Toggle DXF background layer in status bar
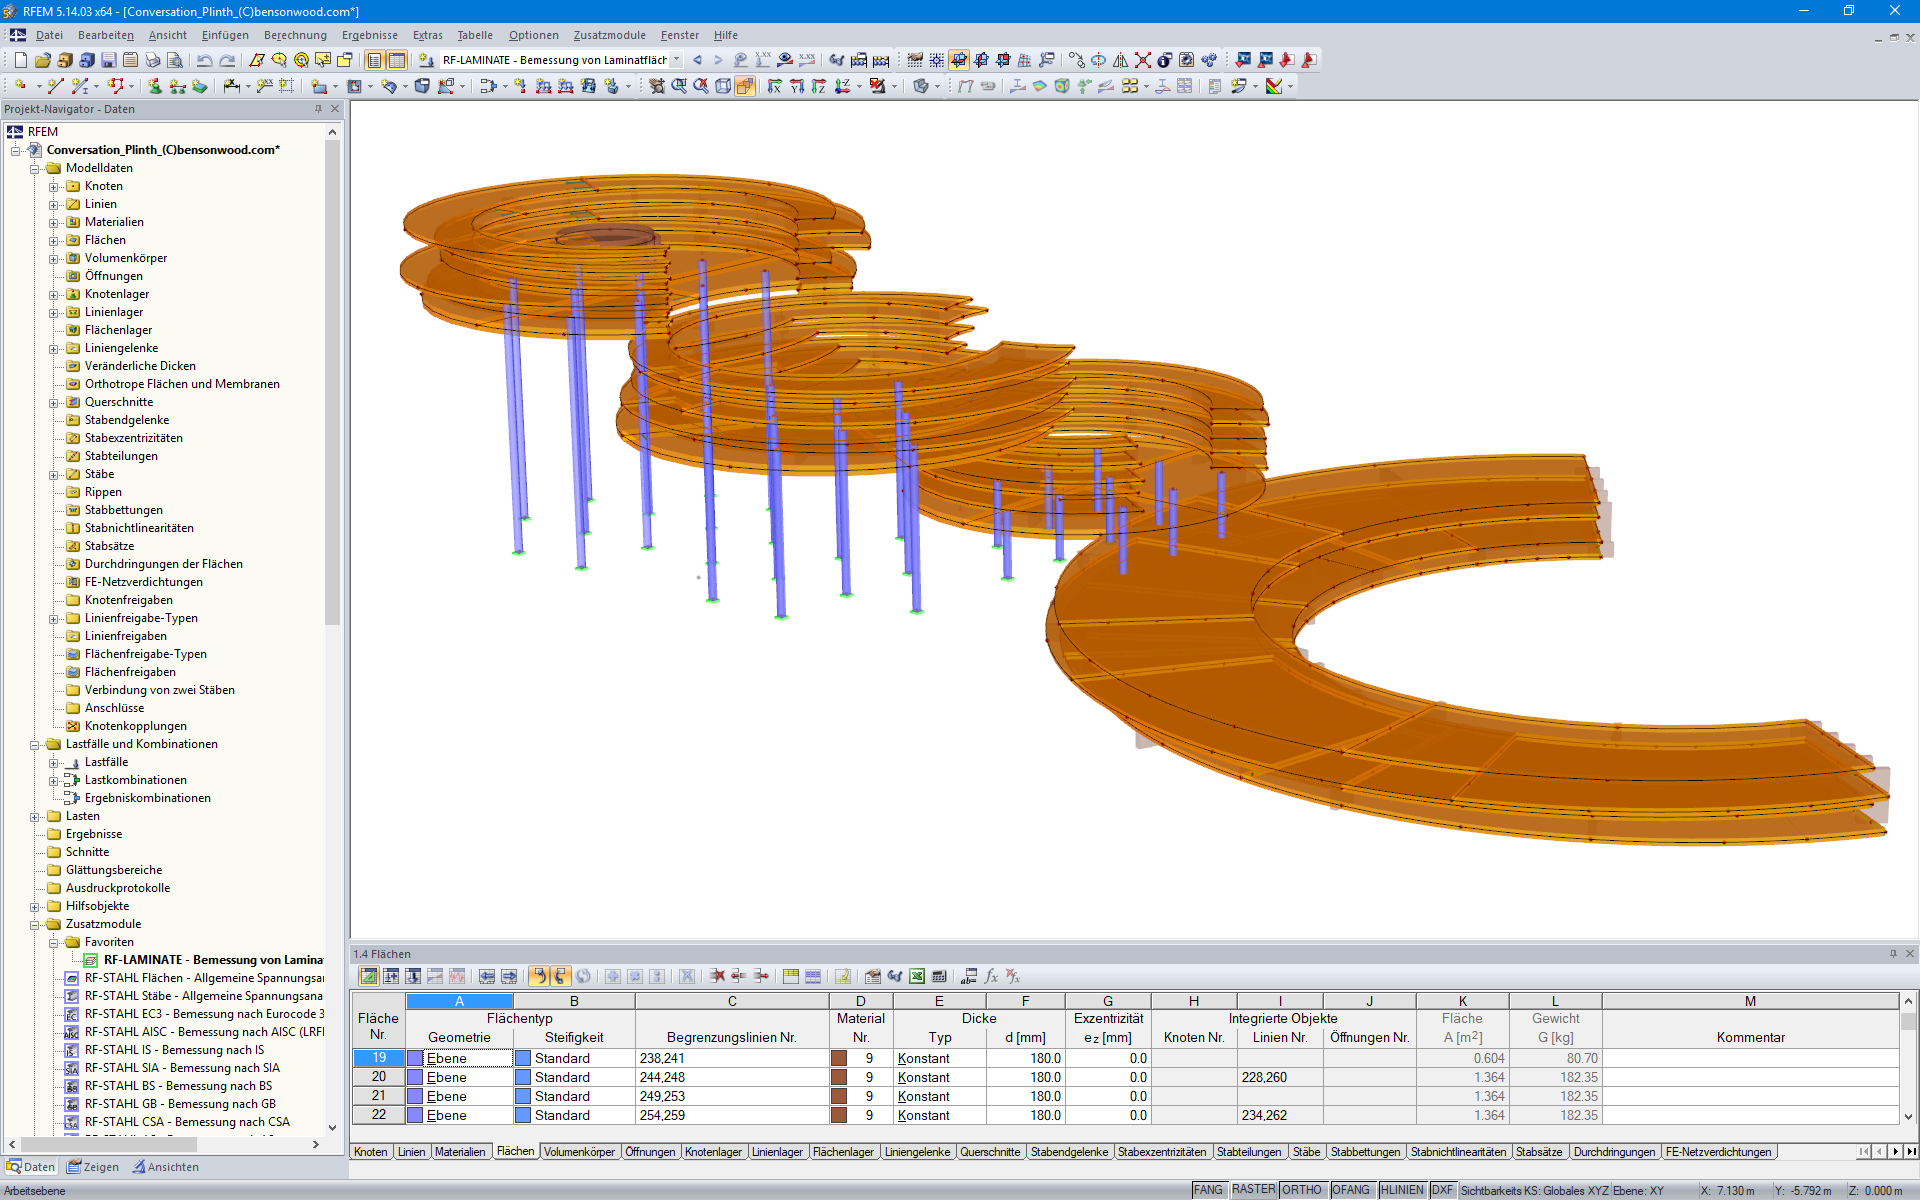Viewport: 1920px width, 1200px height. pyautogui.click(x=1442, y=1190)
